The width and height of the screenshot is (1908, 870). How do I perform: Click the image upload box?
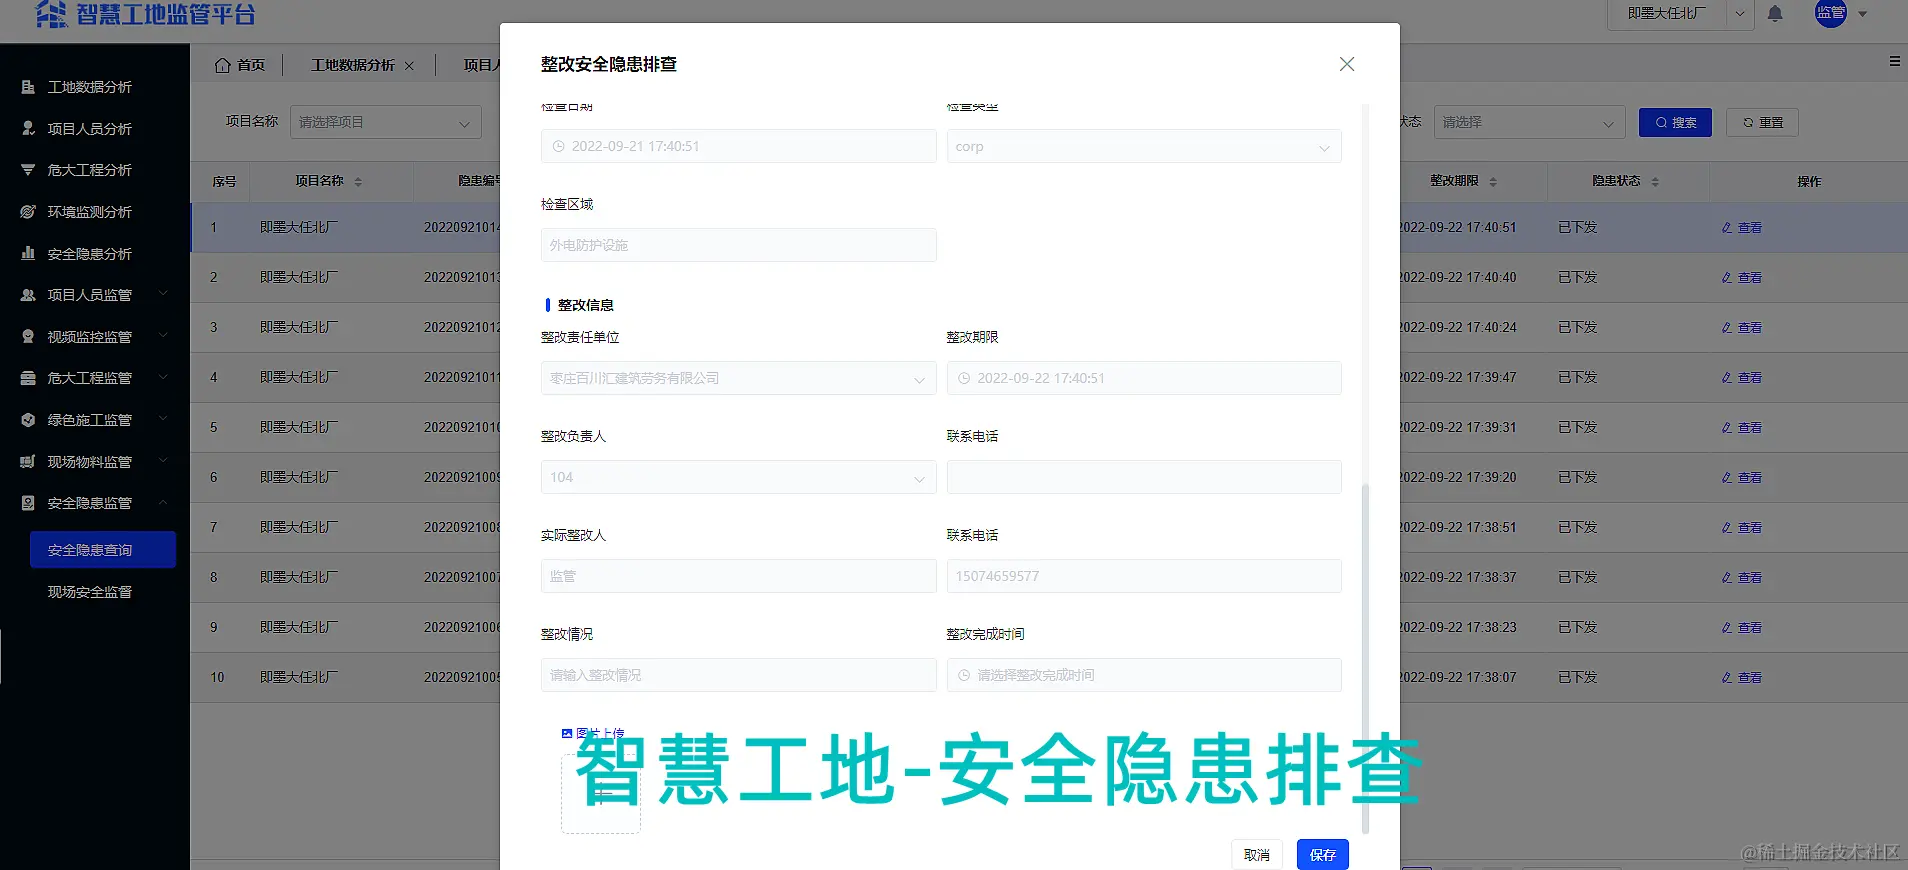tap(601, 794)
